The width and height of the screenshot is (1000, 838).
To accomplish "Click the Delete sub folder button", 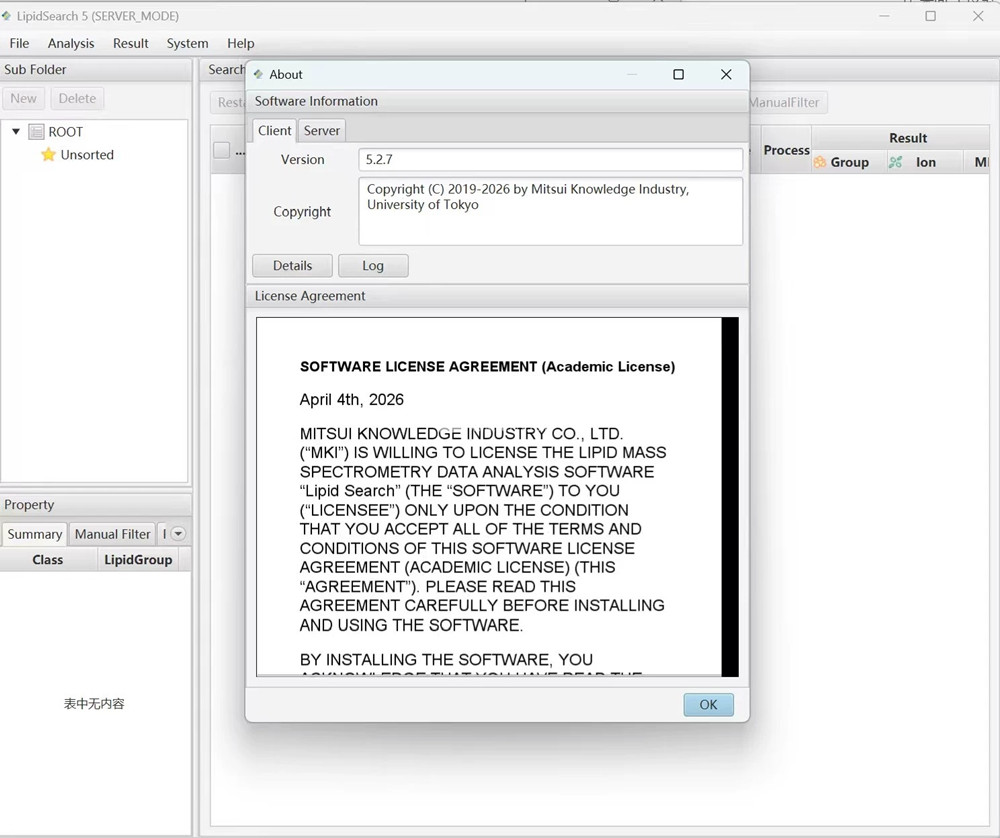I will (x=77, y=99).
